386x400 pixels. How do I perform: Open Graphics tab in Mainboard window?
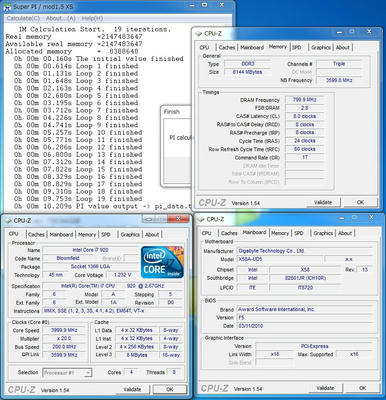click(x=323, y=233)
